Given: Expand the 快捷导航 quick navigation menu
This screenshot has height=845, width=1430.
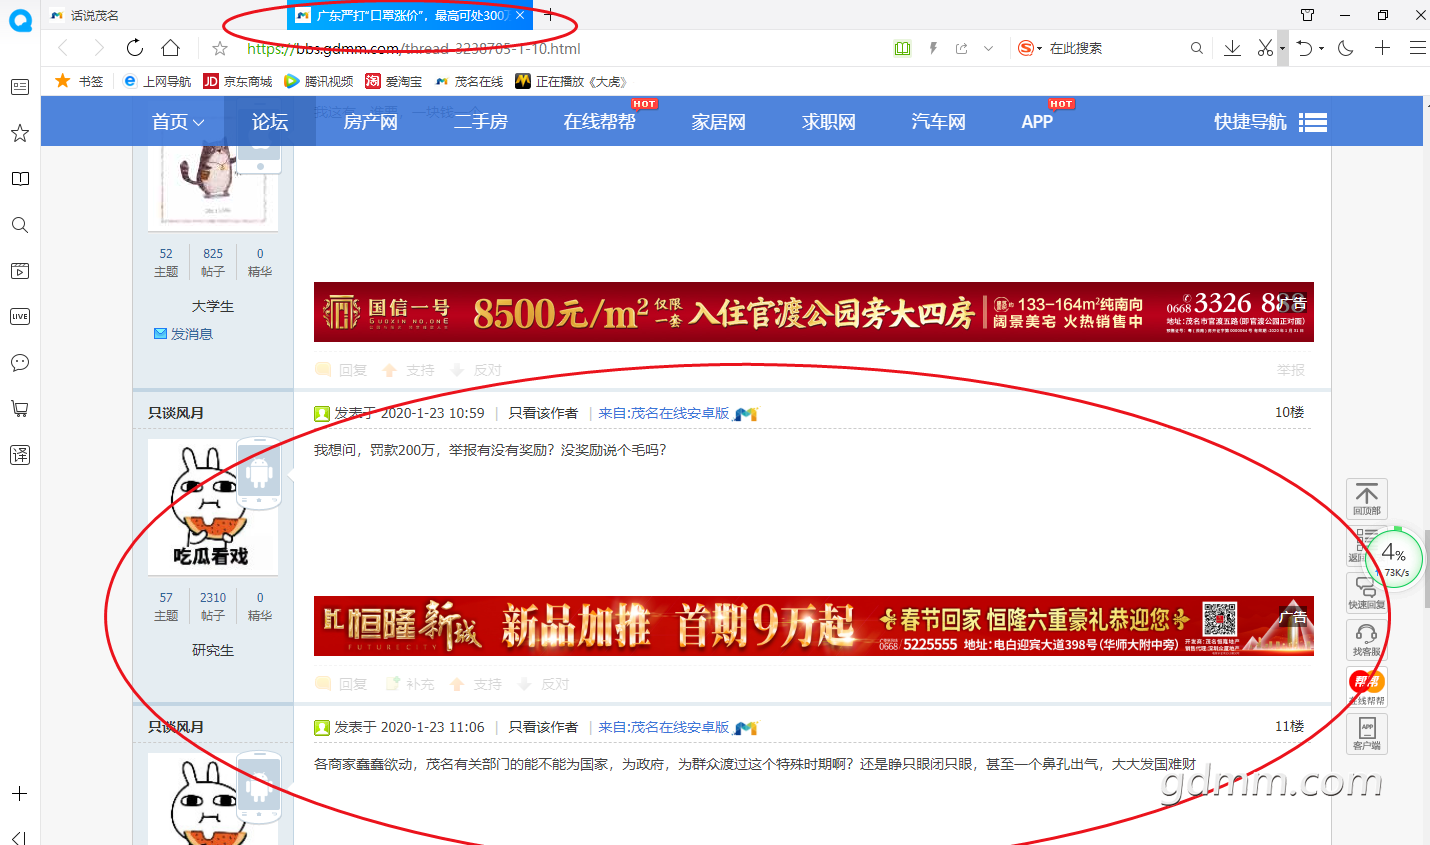Looking at the screenshot, I should click(1270, 122).
